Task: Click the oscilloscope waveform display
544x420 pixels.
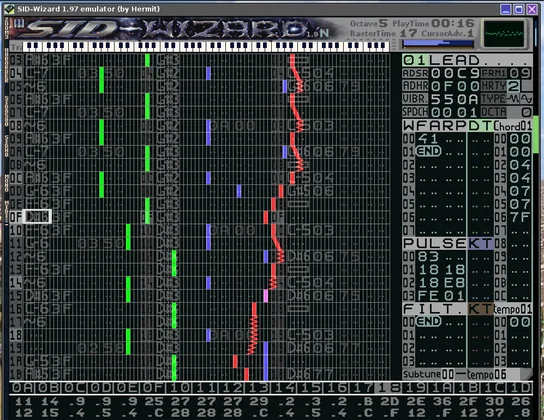Action: 505,34
